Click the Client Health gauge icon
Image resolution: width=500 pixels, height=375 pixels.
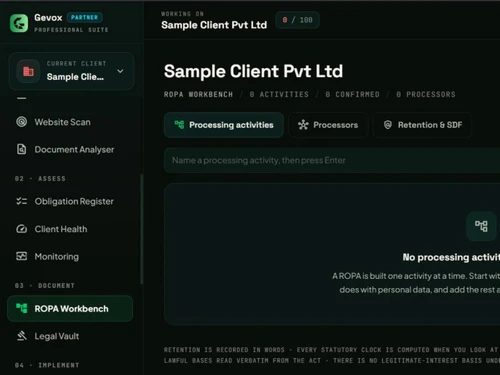click(x=22, y=229)
